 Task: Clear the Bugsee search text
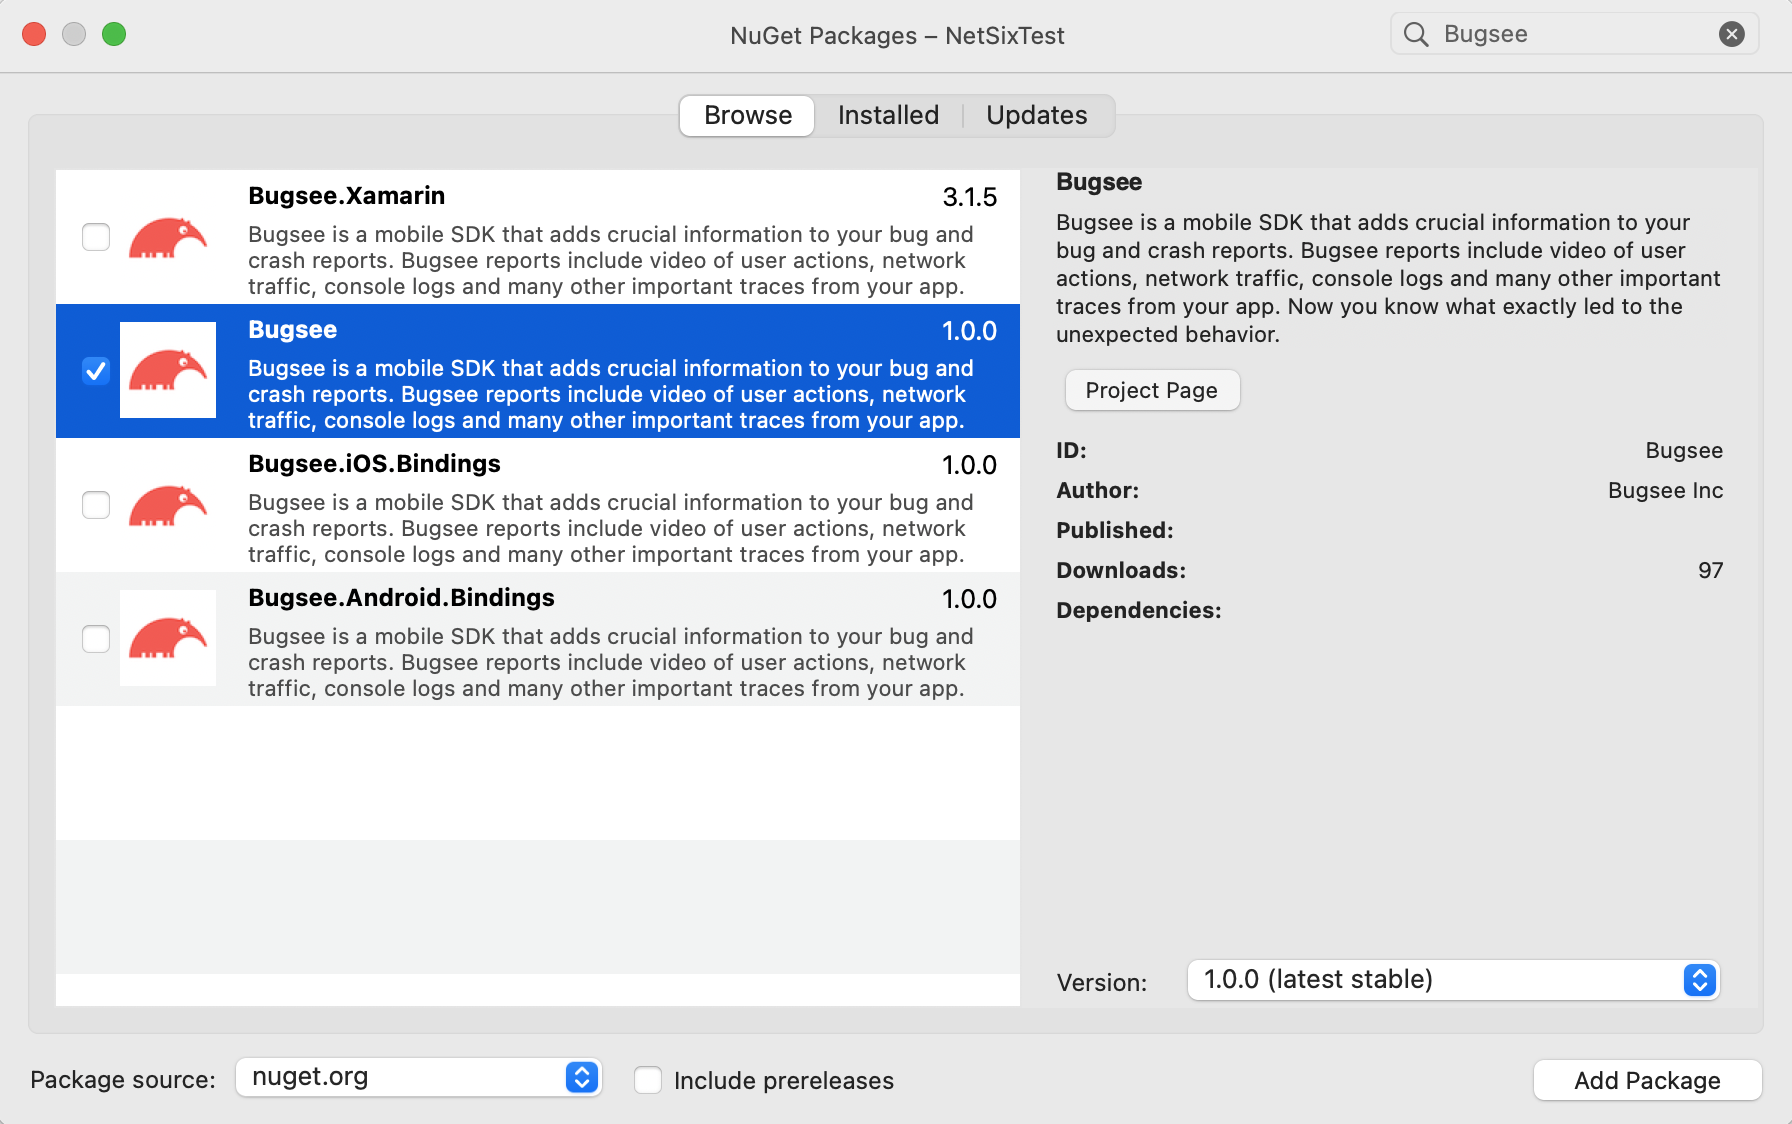tap(1732, 33)
